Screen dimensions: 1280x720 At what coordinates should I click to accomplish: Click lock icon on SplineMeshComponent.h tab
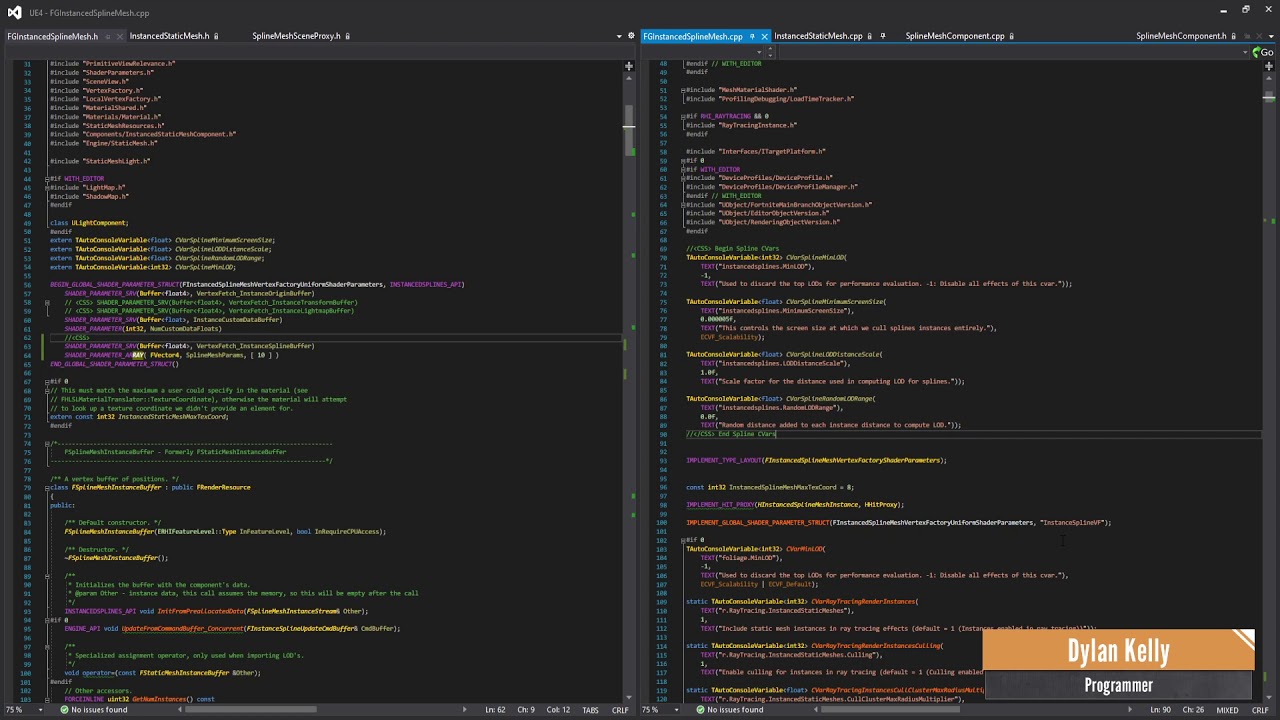pyautogui.click(x=1234, y=36)
